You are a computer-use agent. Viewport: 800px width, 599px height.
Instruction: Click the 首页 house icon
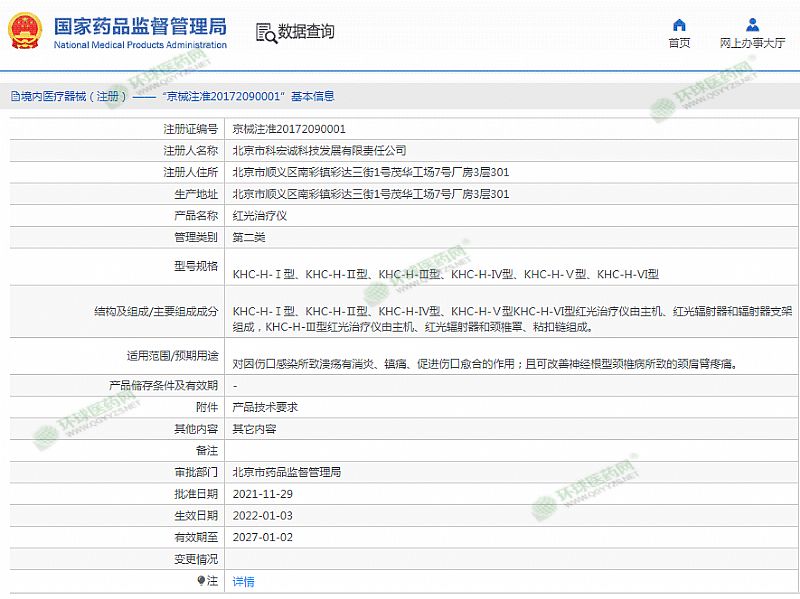coord(679,25)
